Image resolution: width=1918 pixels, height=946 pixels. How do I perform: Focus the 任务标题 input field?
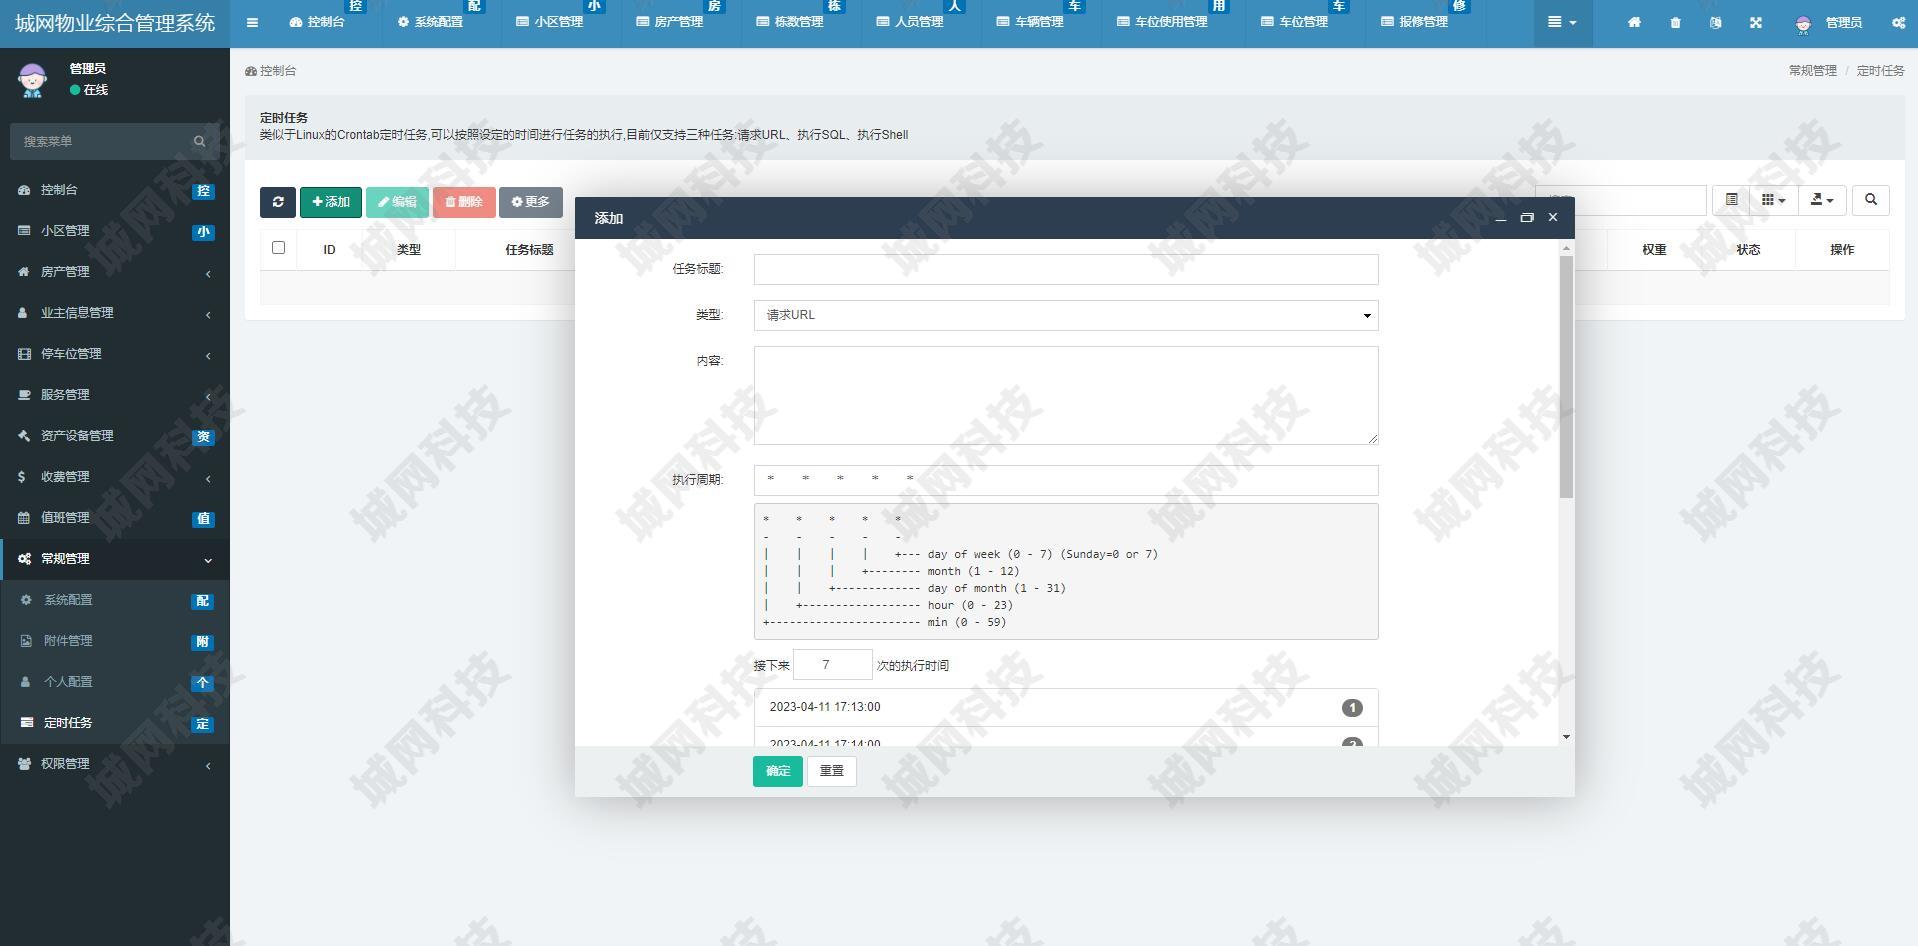1066,269
